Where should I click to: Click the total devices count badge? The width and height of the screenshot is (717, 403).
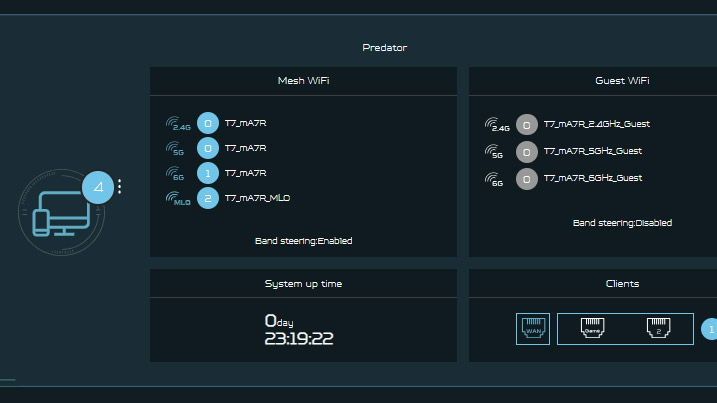click(98, 187)
